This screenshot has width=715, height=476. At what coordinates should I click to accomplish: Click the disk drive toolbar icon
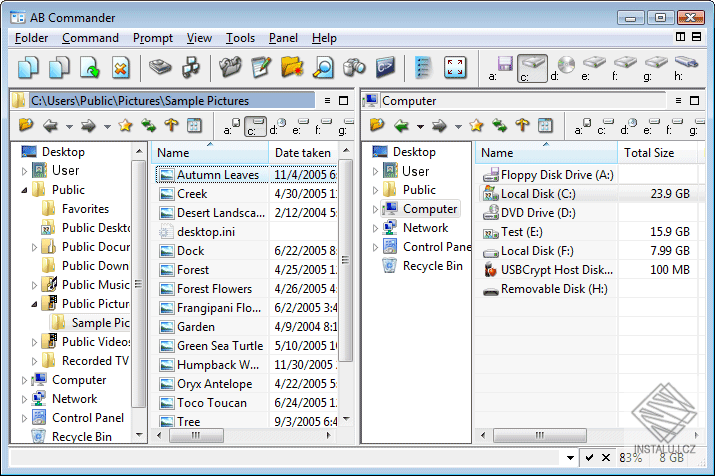point(160,67)
